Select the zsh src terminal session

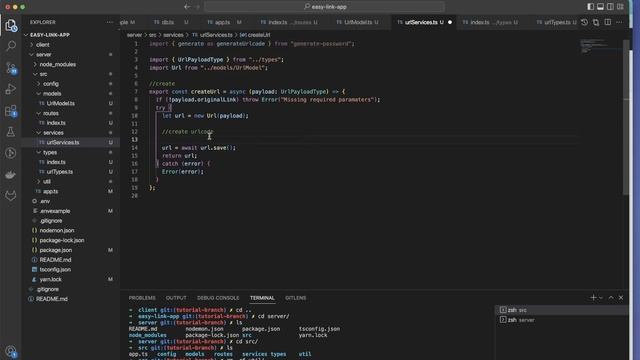coord(561,310)
